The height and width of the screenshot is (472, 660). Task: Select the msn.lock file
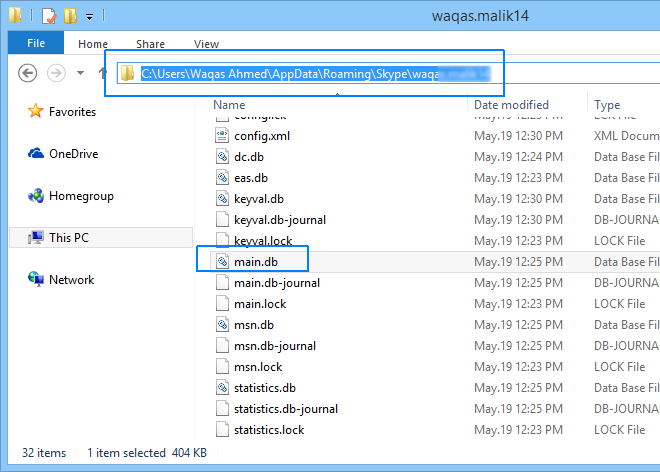(x=258, y=367)
